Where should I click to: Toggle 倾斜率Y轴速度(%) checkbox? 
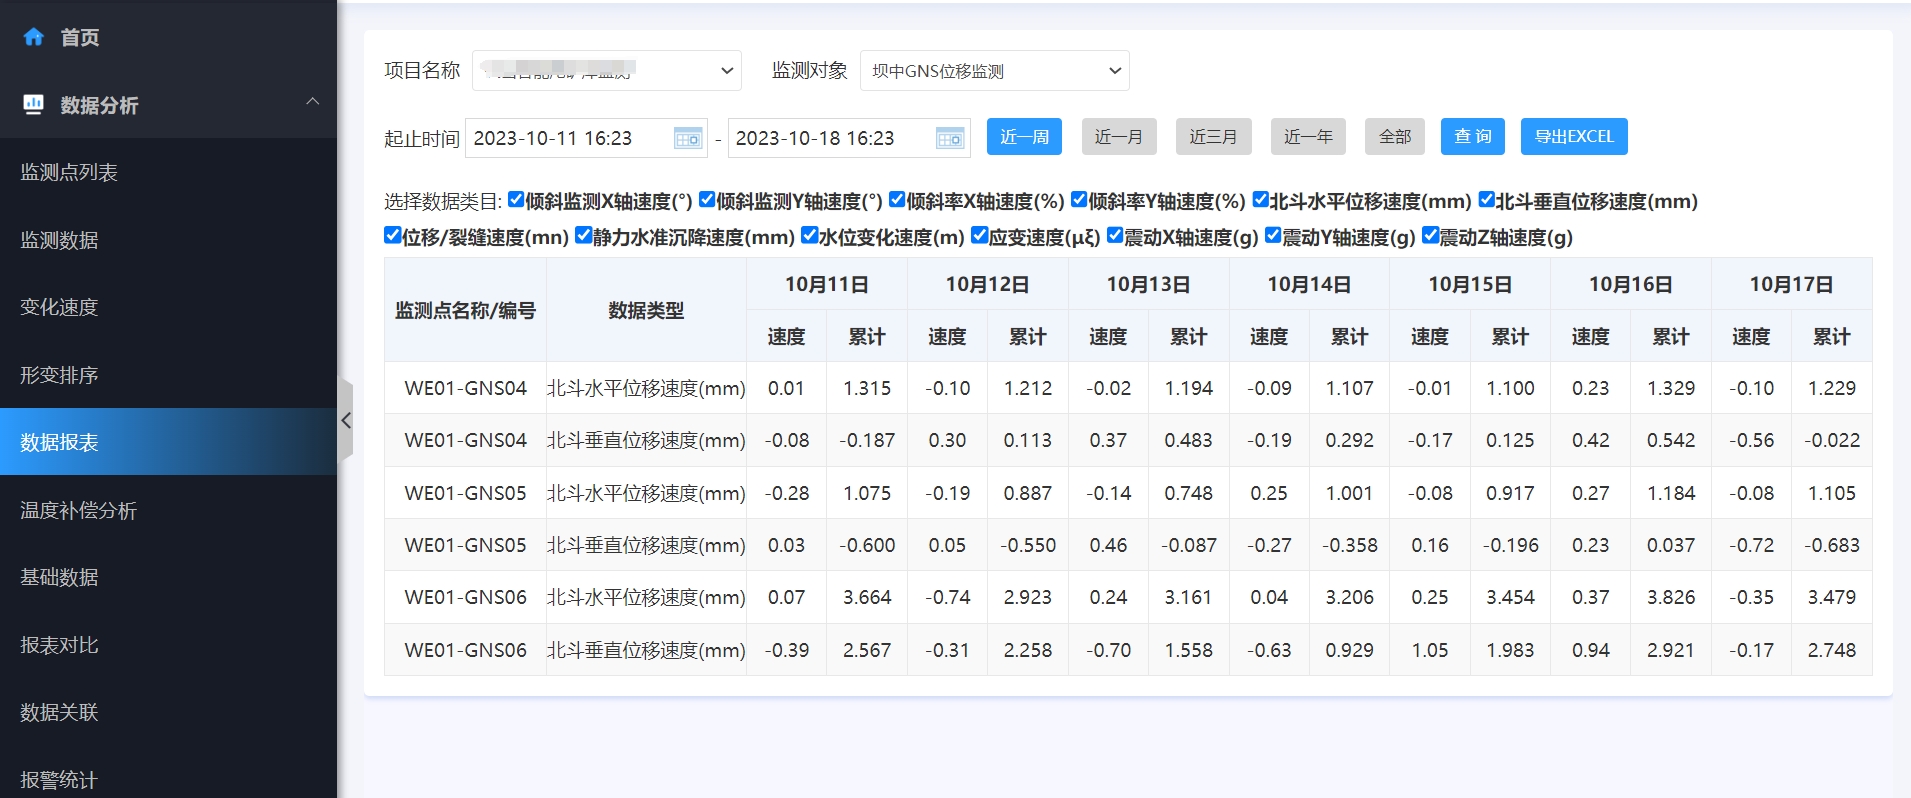pyautogui.click(x=1079, y=200)
